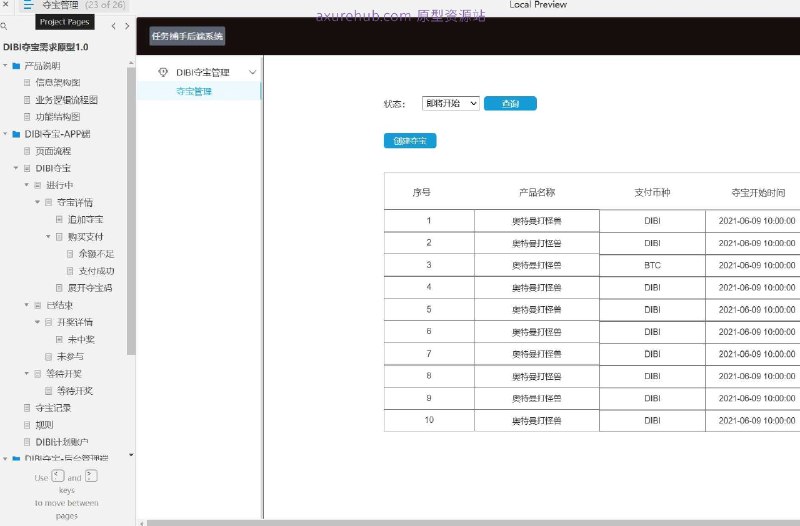Open the 页面流程 page
This screenshot has width=800, height=526.
(53, 151)
